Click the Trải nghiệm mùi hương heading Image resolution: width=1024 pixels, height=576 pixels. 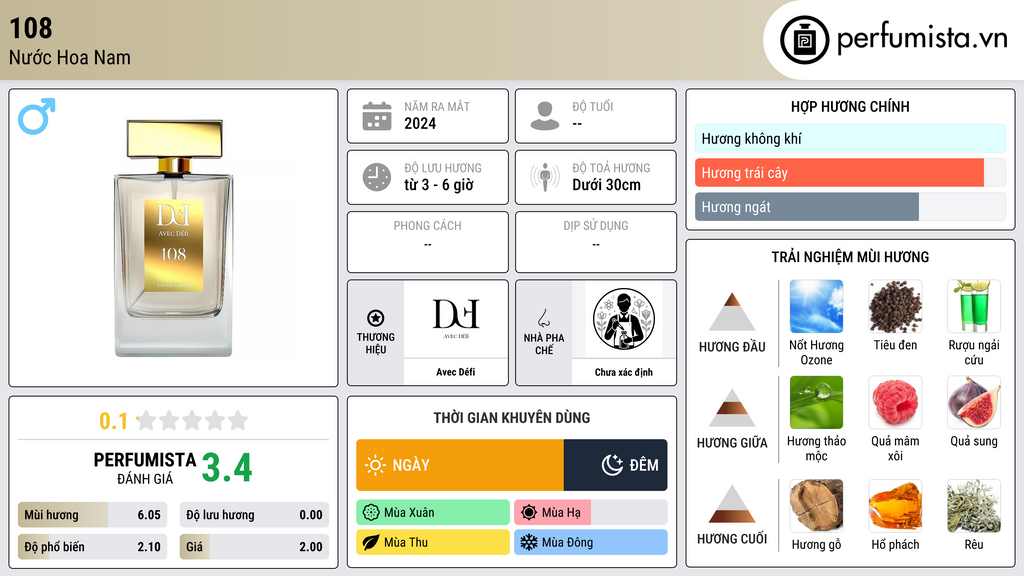click(x=850, y=257)
